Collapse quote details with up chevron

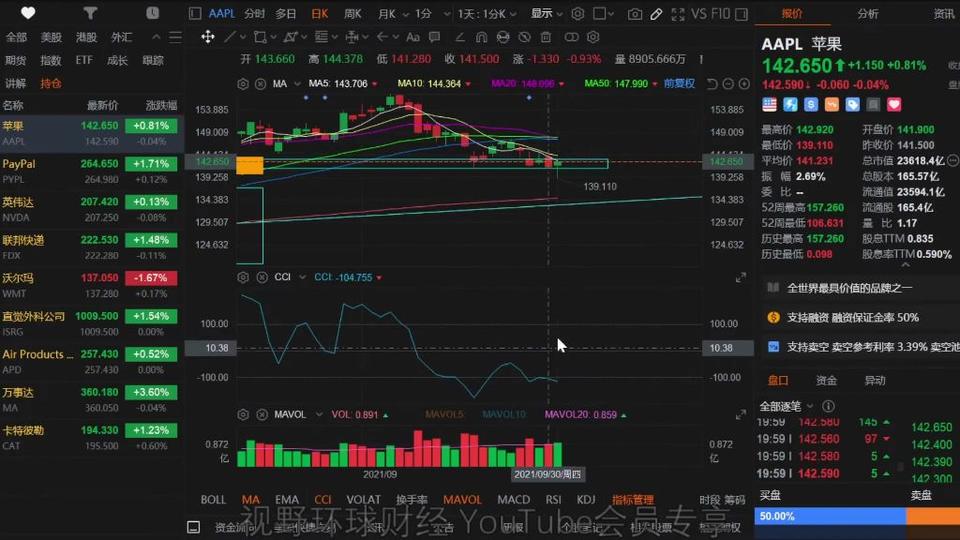coord(906,265)
